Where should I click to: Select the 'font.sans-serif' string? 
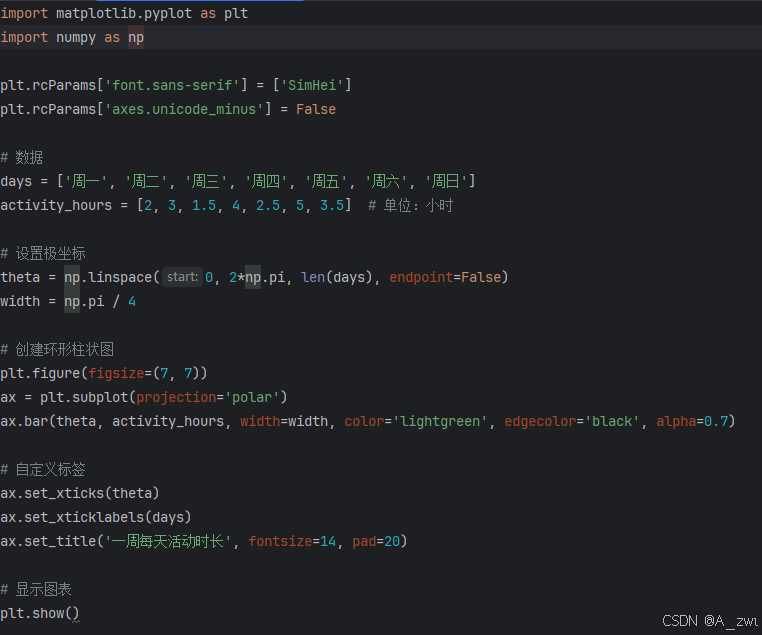[x=172, y=86]
